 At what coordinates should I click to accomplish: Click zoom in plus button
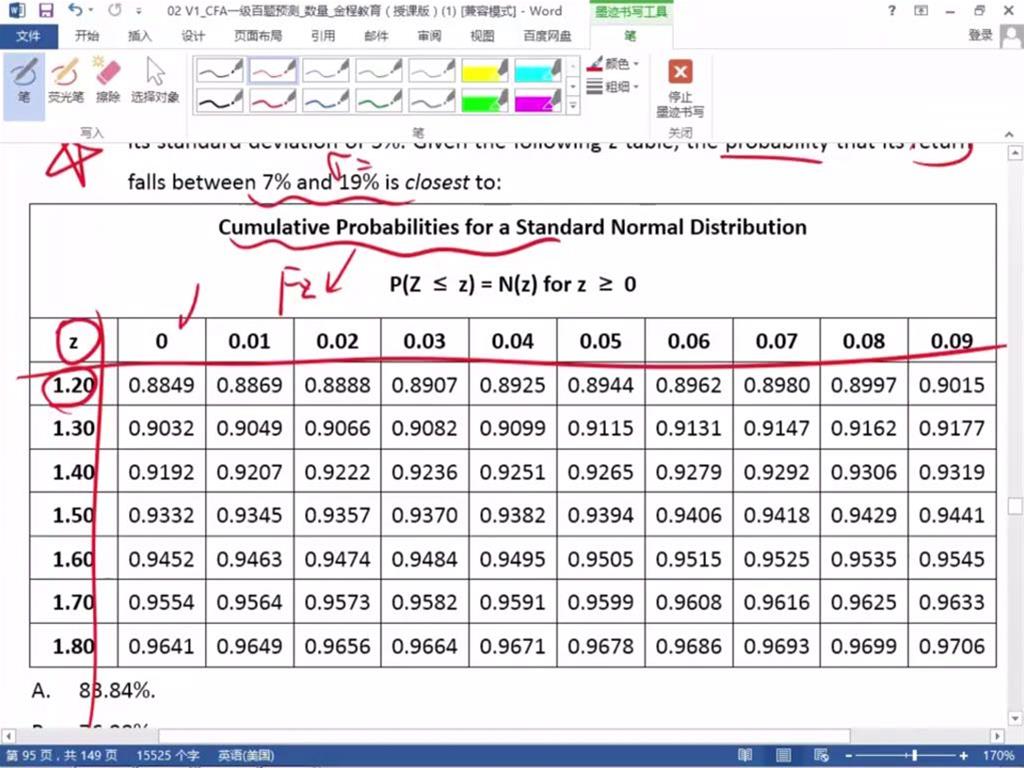point(964,756)
